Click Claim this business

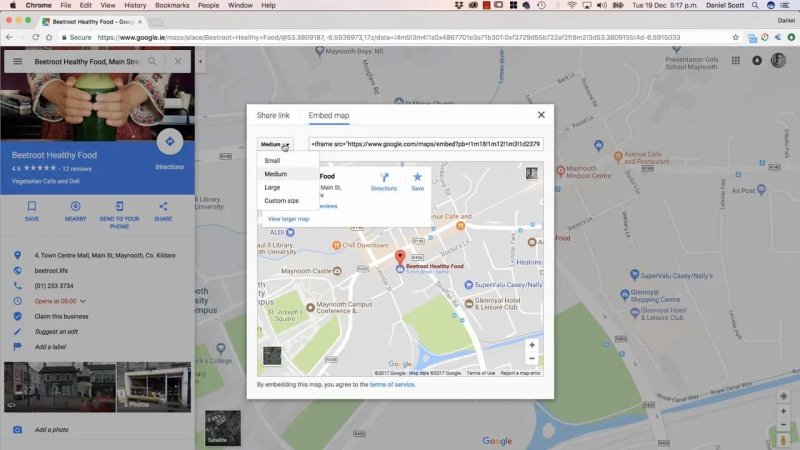point(61,316)
